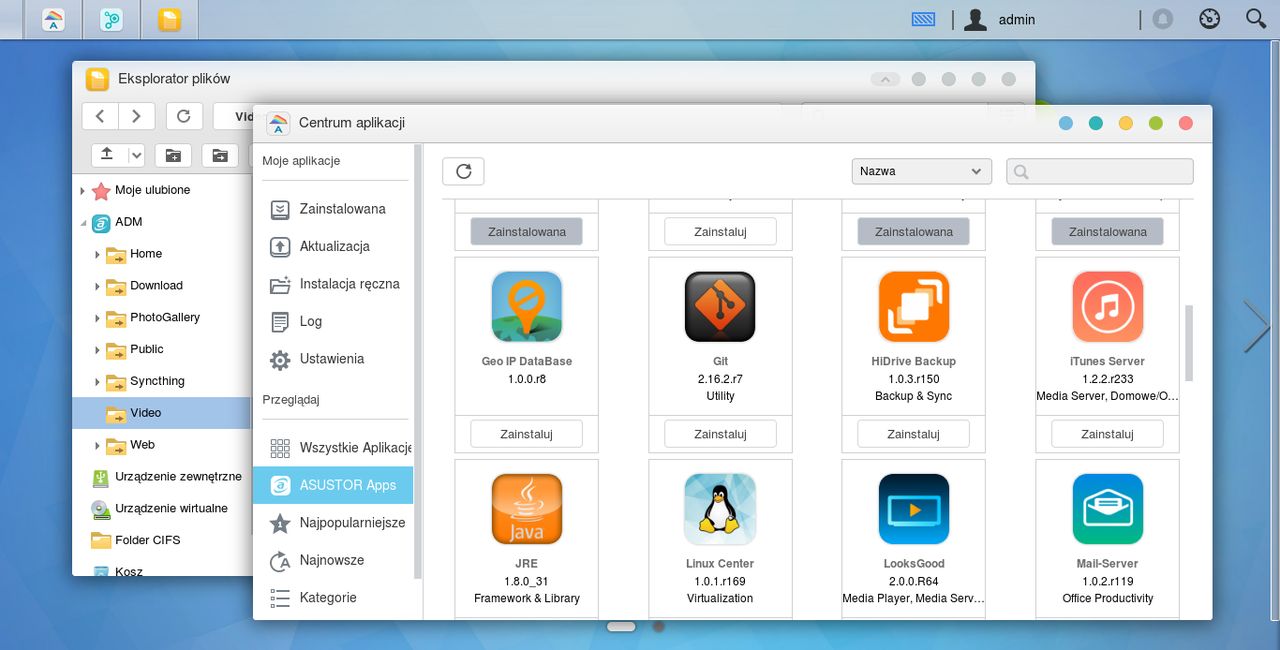Open Kategorie list
1280x650 pixels.
pos(333,598)
